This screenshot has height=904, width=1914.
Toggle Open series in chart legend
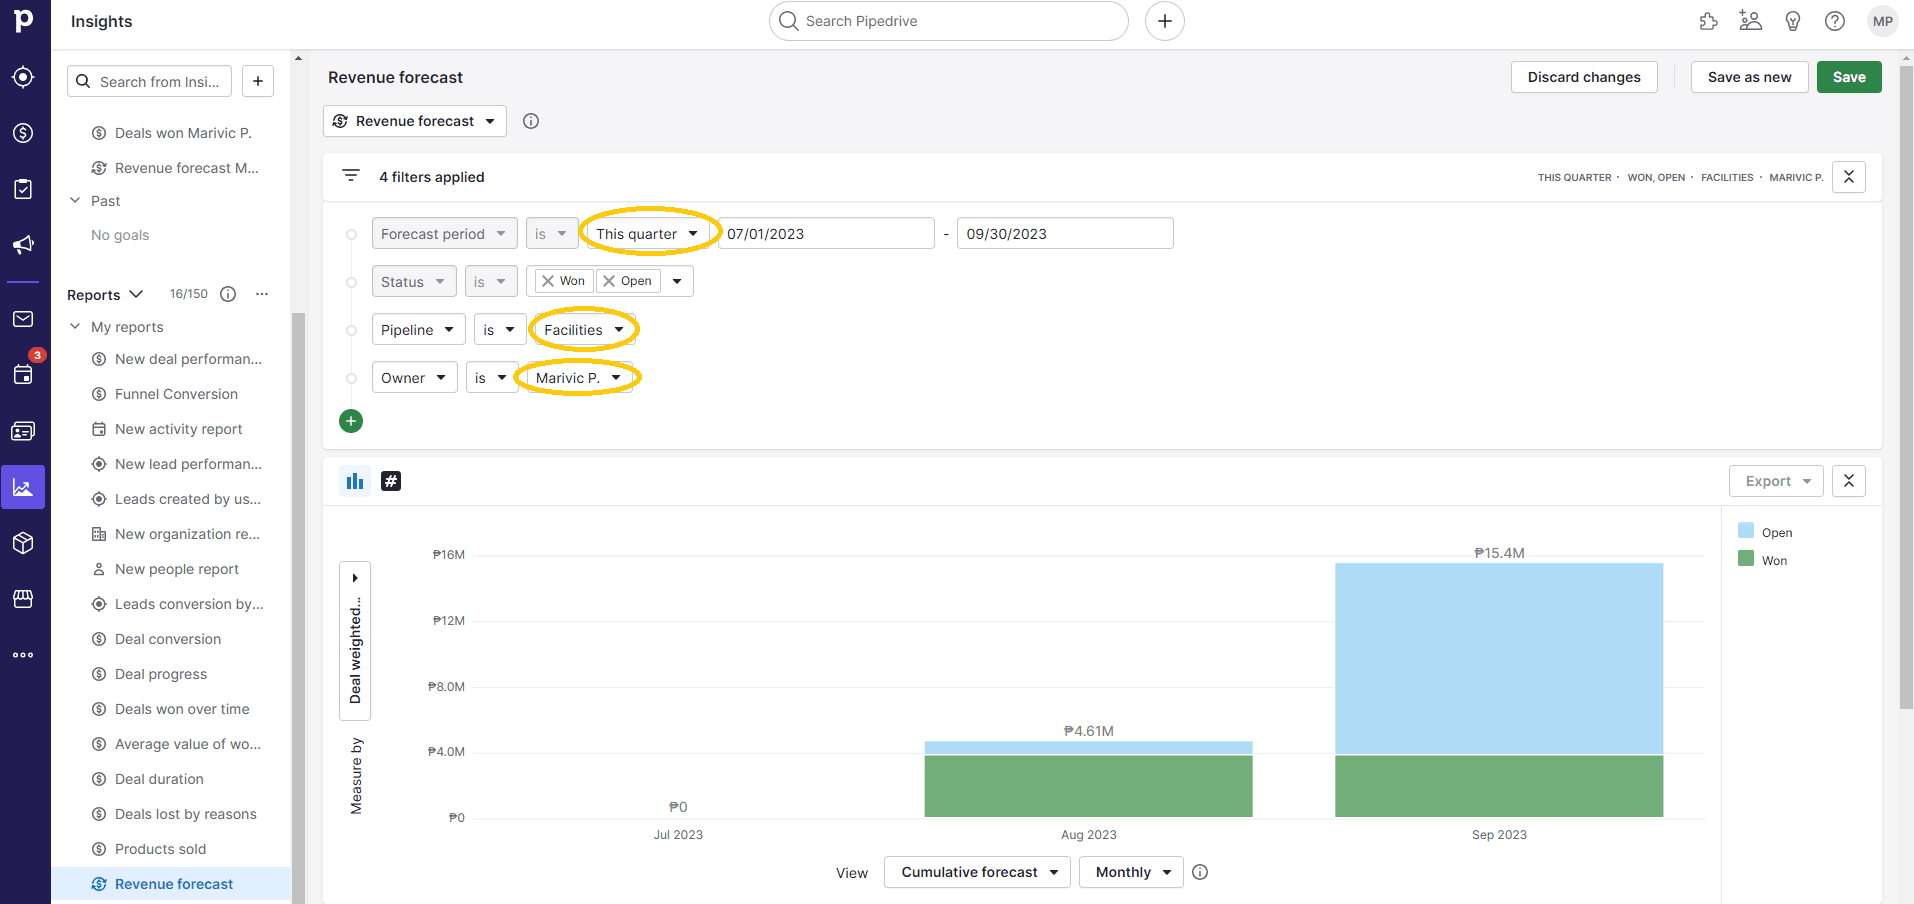click(1765, 532)
